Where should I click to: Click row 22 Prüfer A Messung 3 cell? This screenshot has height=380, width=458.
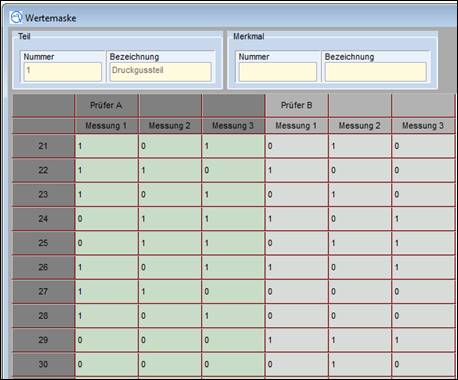click(x=233, y=170)
